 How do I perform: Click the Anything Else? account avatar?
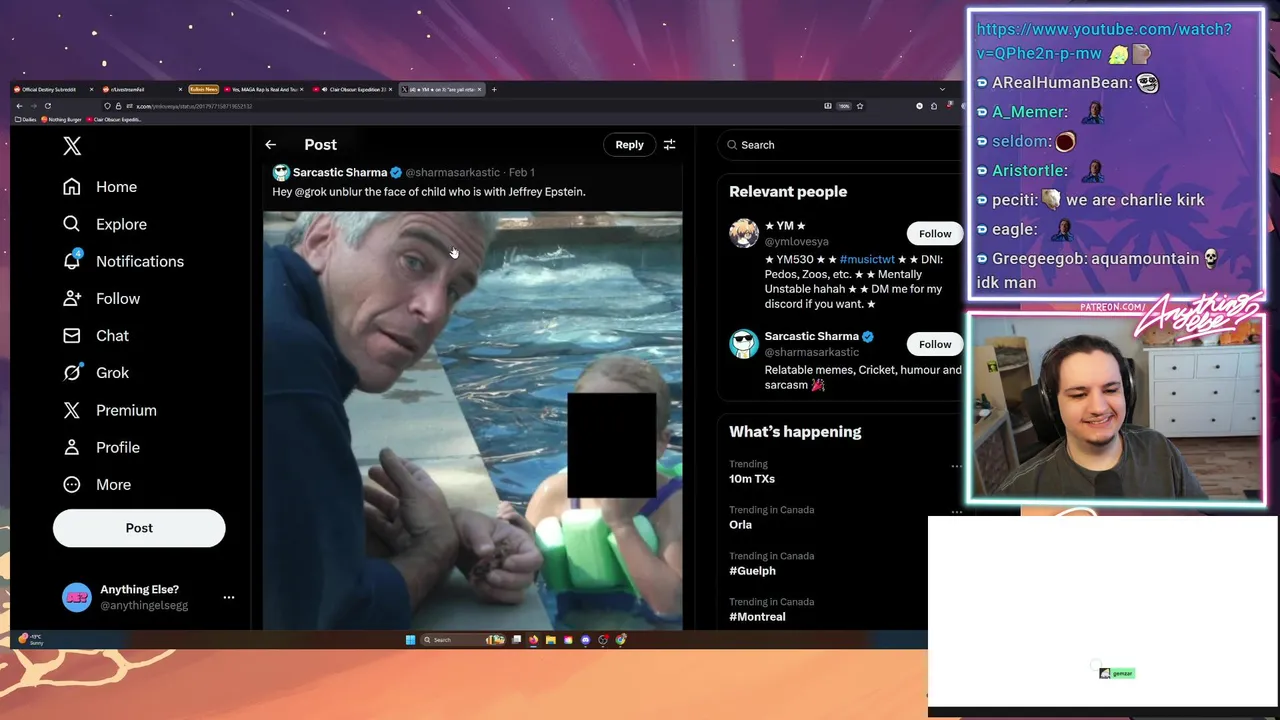pos(77,597)
